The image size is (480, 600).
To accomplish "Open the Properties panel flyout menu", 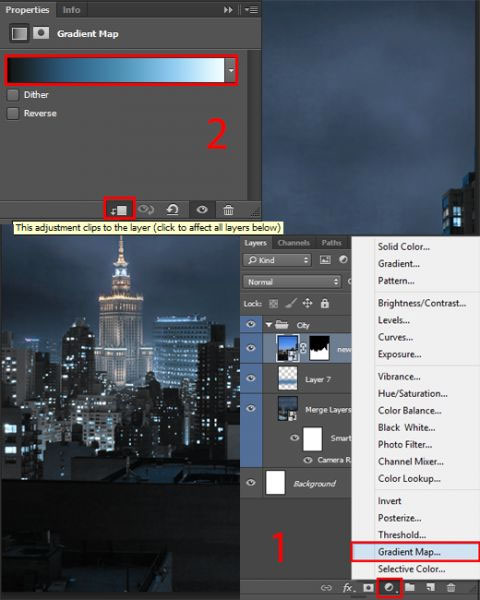I will pyautogui.click(x=251, y=10).
